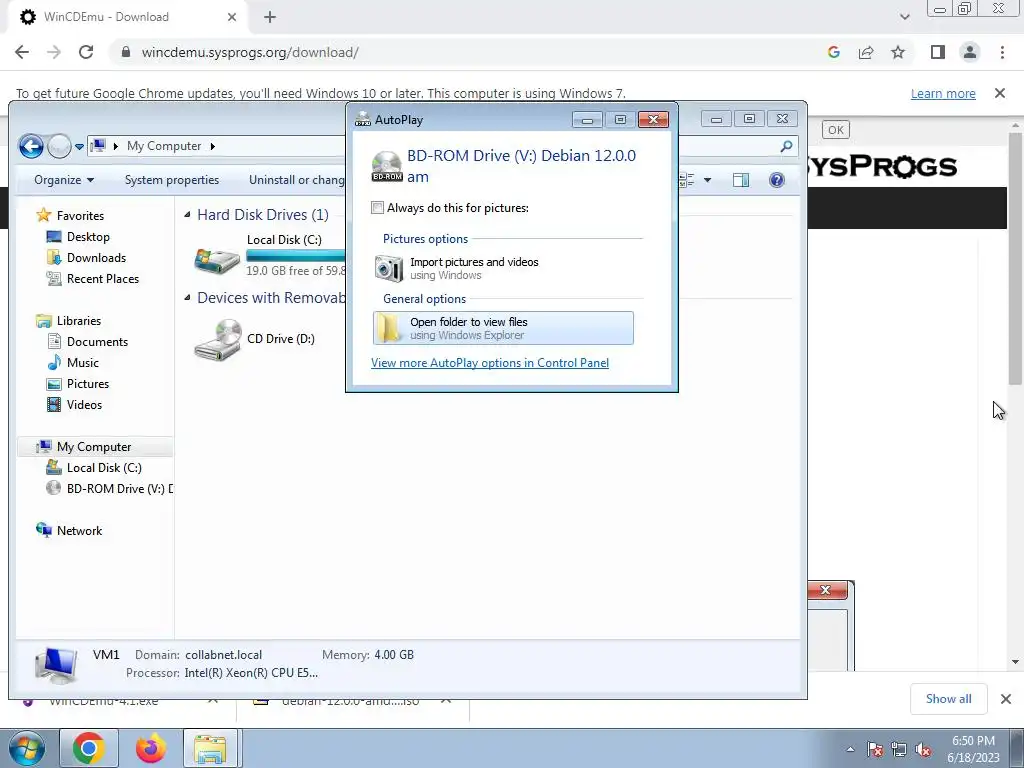Click Learn more link in update notice

(x=943, y=93)
